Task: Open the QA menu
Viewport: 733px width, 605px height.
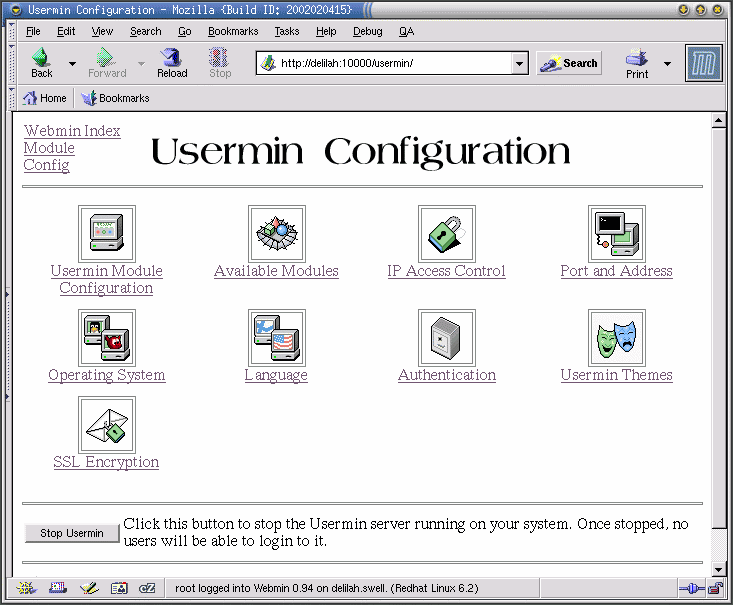Action: (x=406, y=31)
